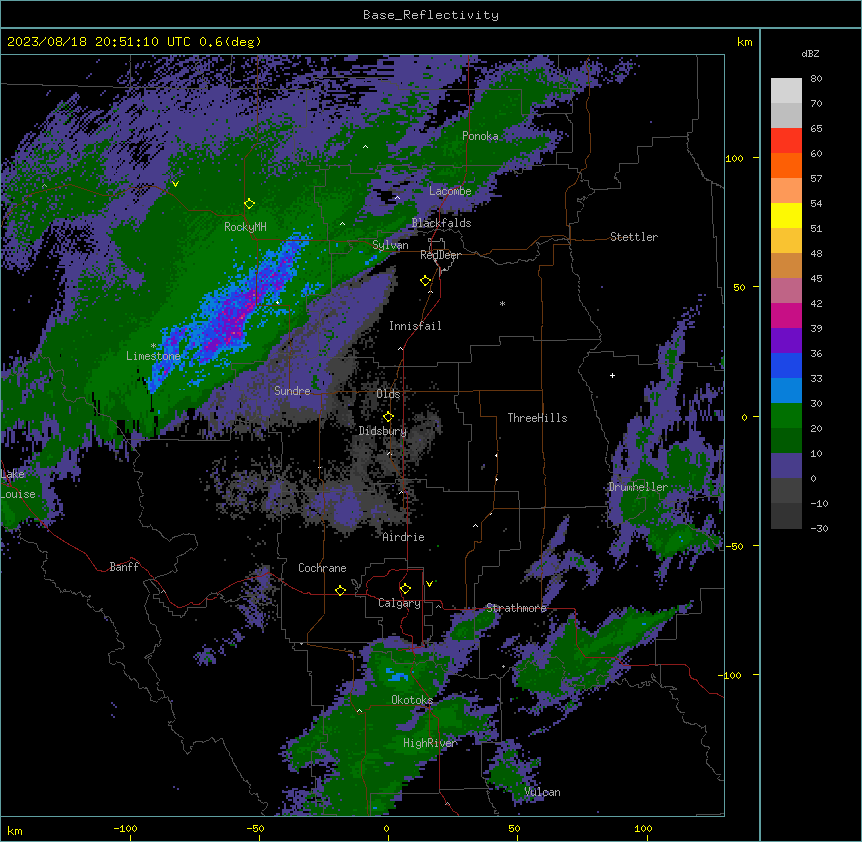Click the Base_Reflectivity title text
The height and width of the screenshot is (842, 862).
pos(431,15)
